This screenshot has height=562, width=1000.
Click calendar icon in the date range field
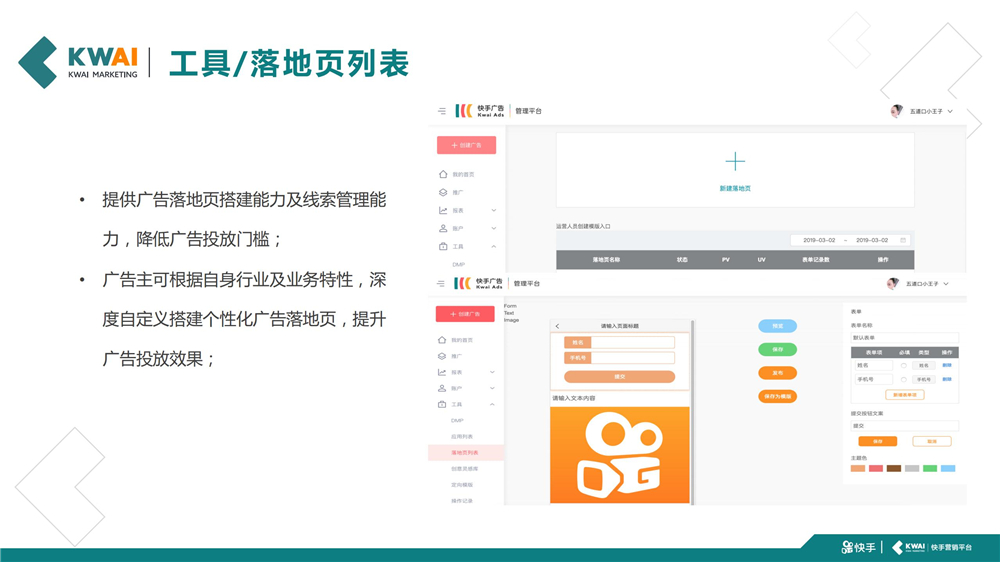[903, 240]
